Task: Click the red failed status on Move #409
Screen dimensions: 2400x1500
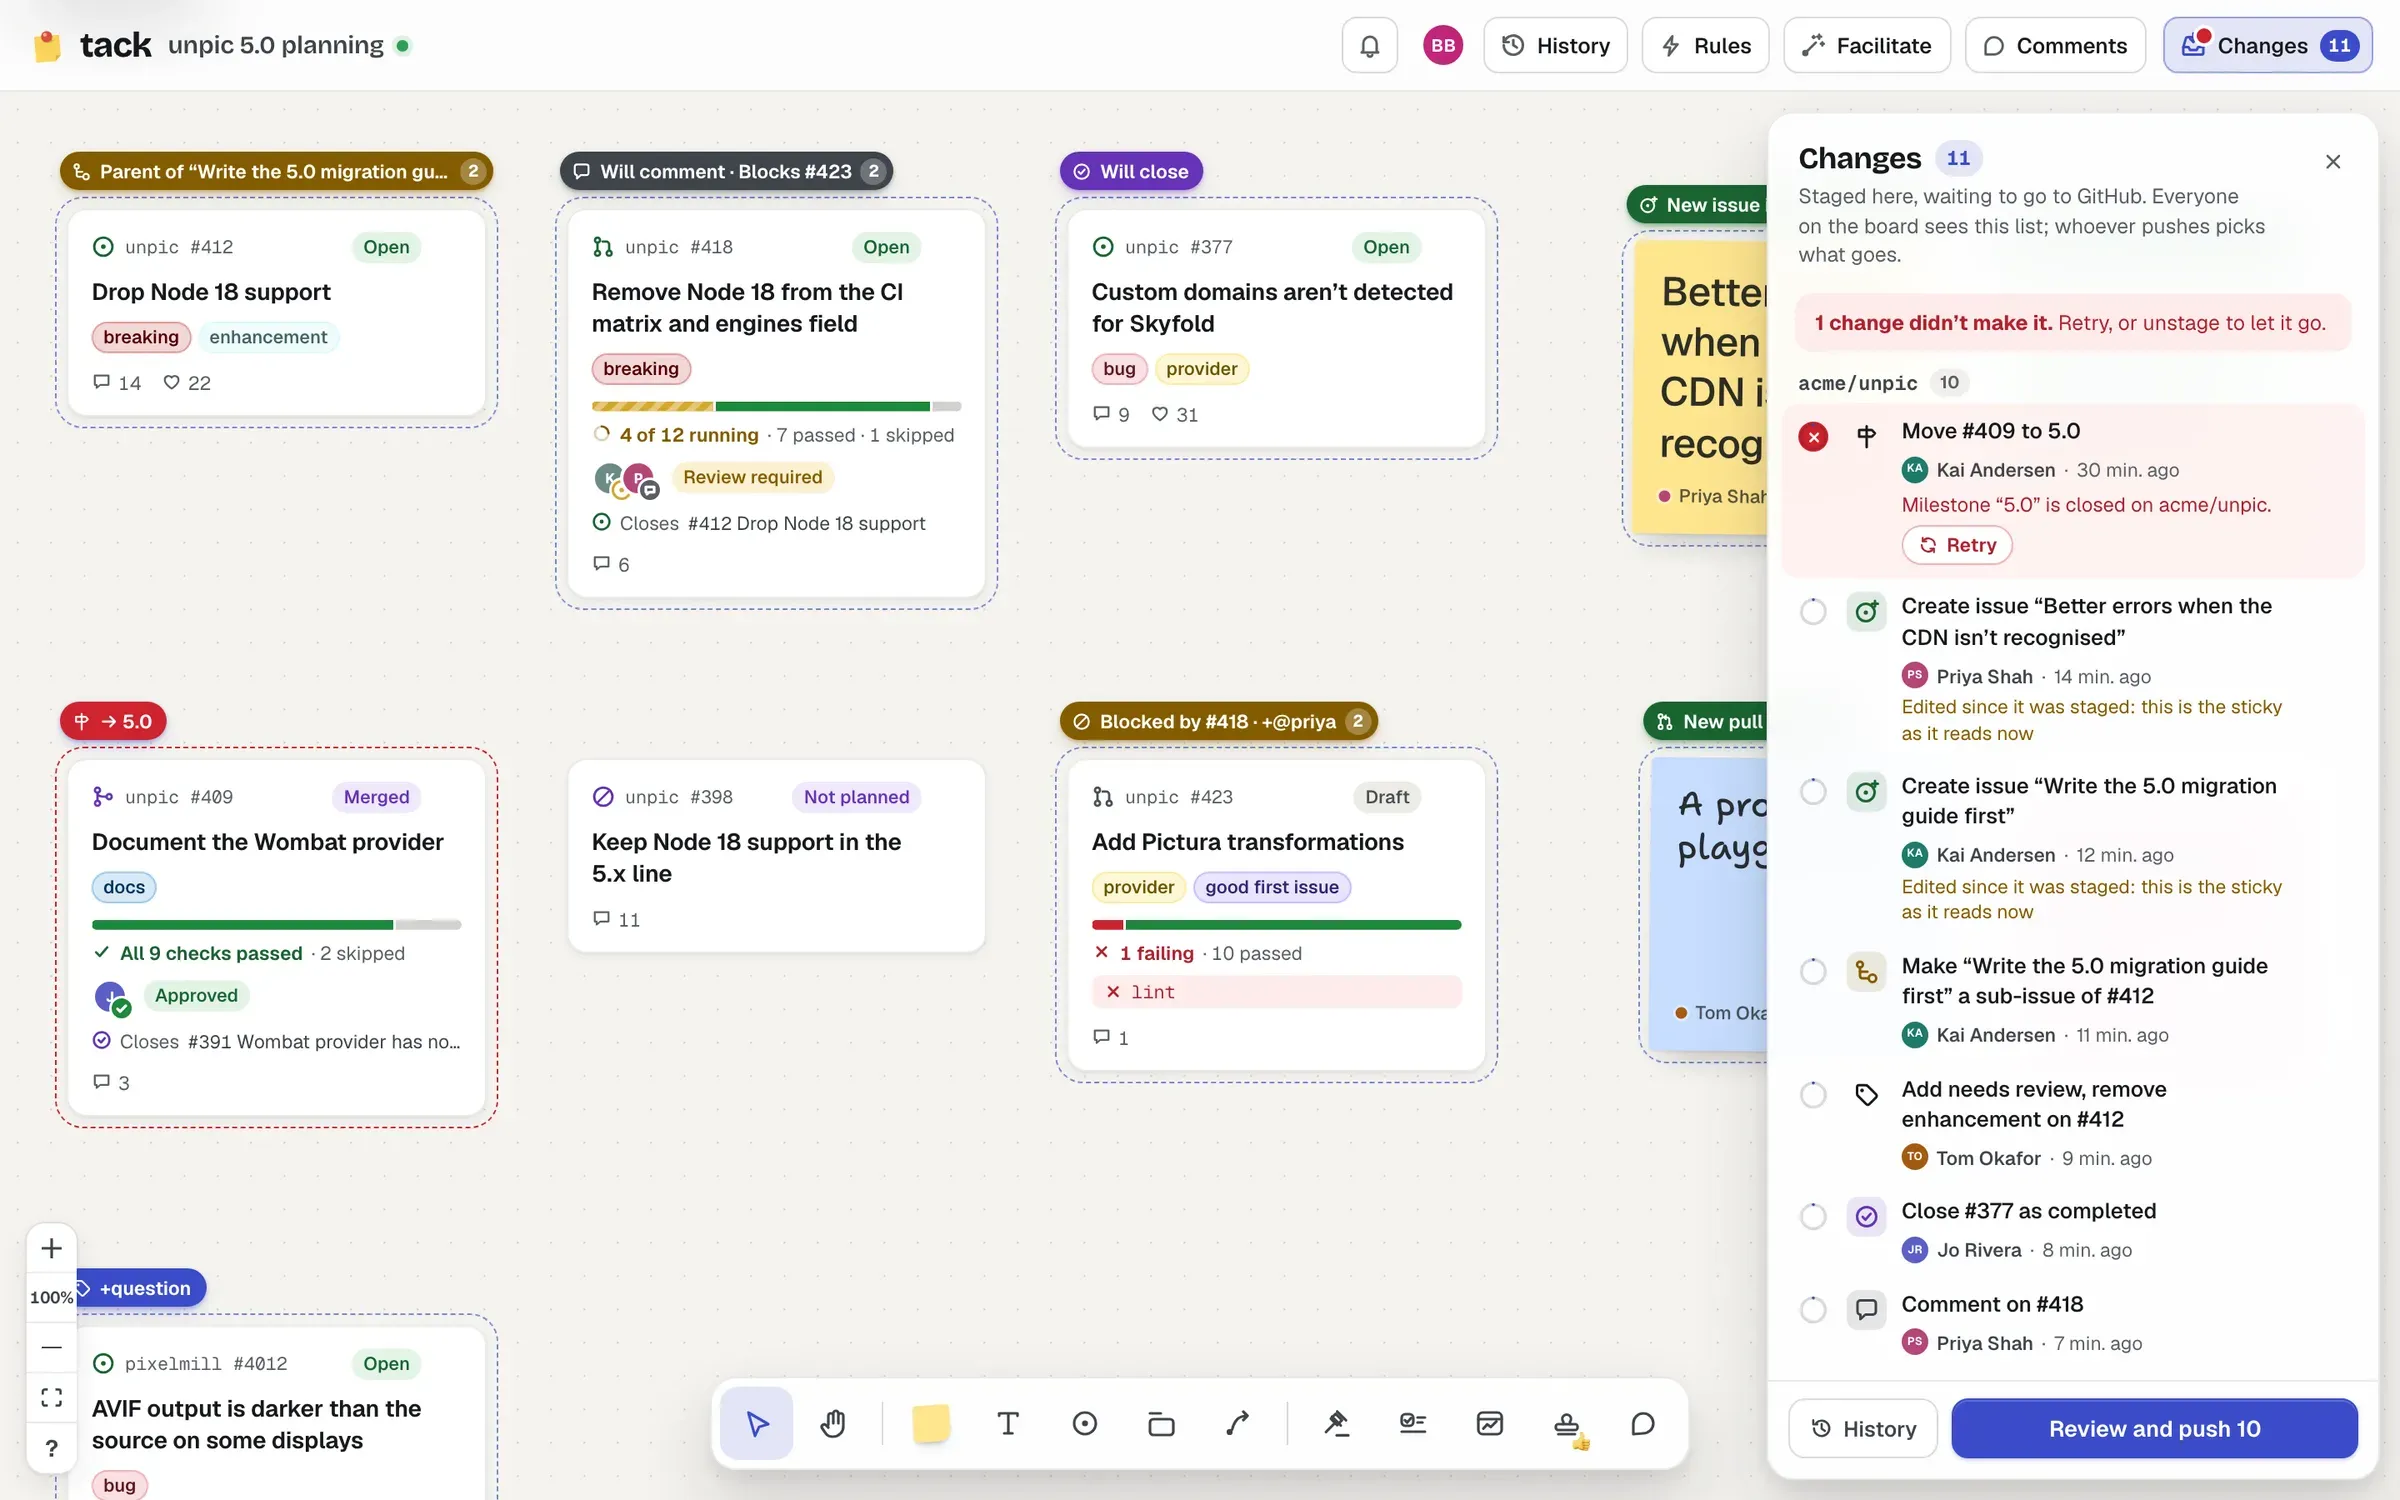Action: [1813, 436]
